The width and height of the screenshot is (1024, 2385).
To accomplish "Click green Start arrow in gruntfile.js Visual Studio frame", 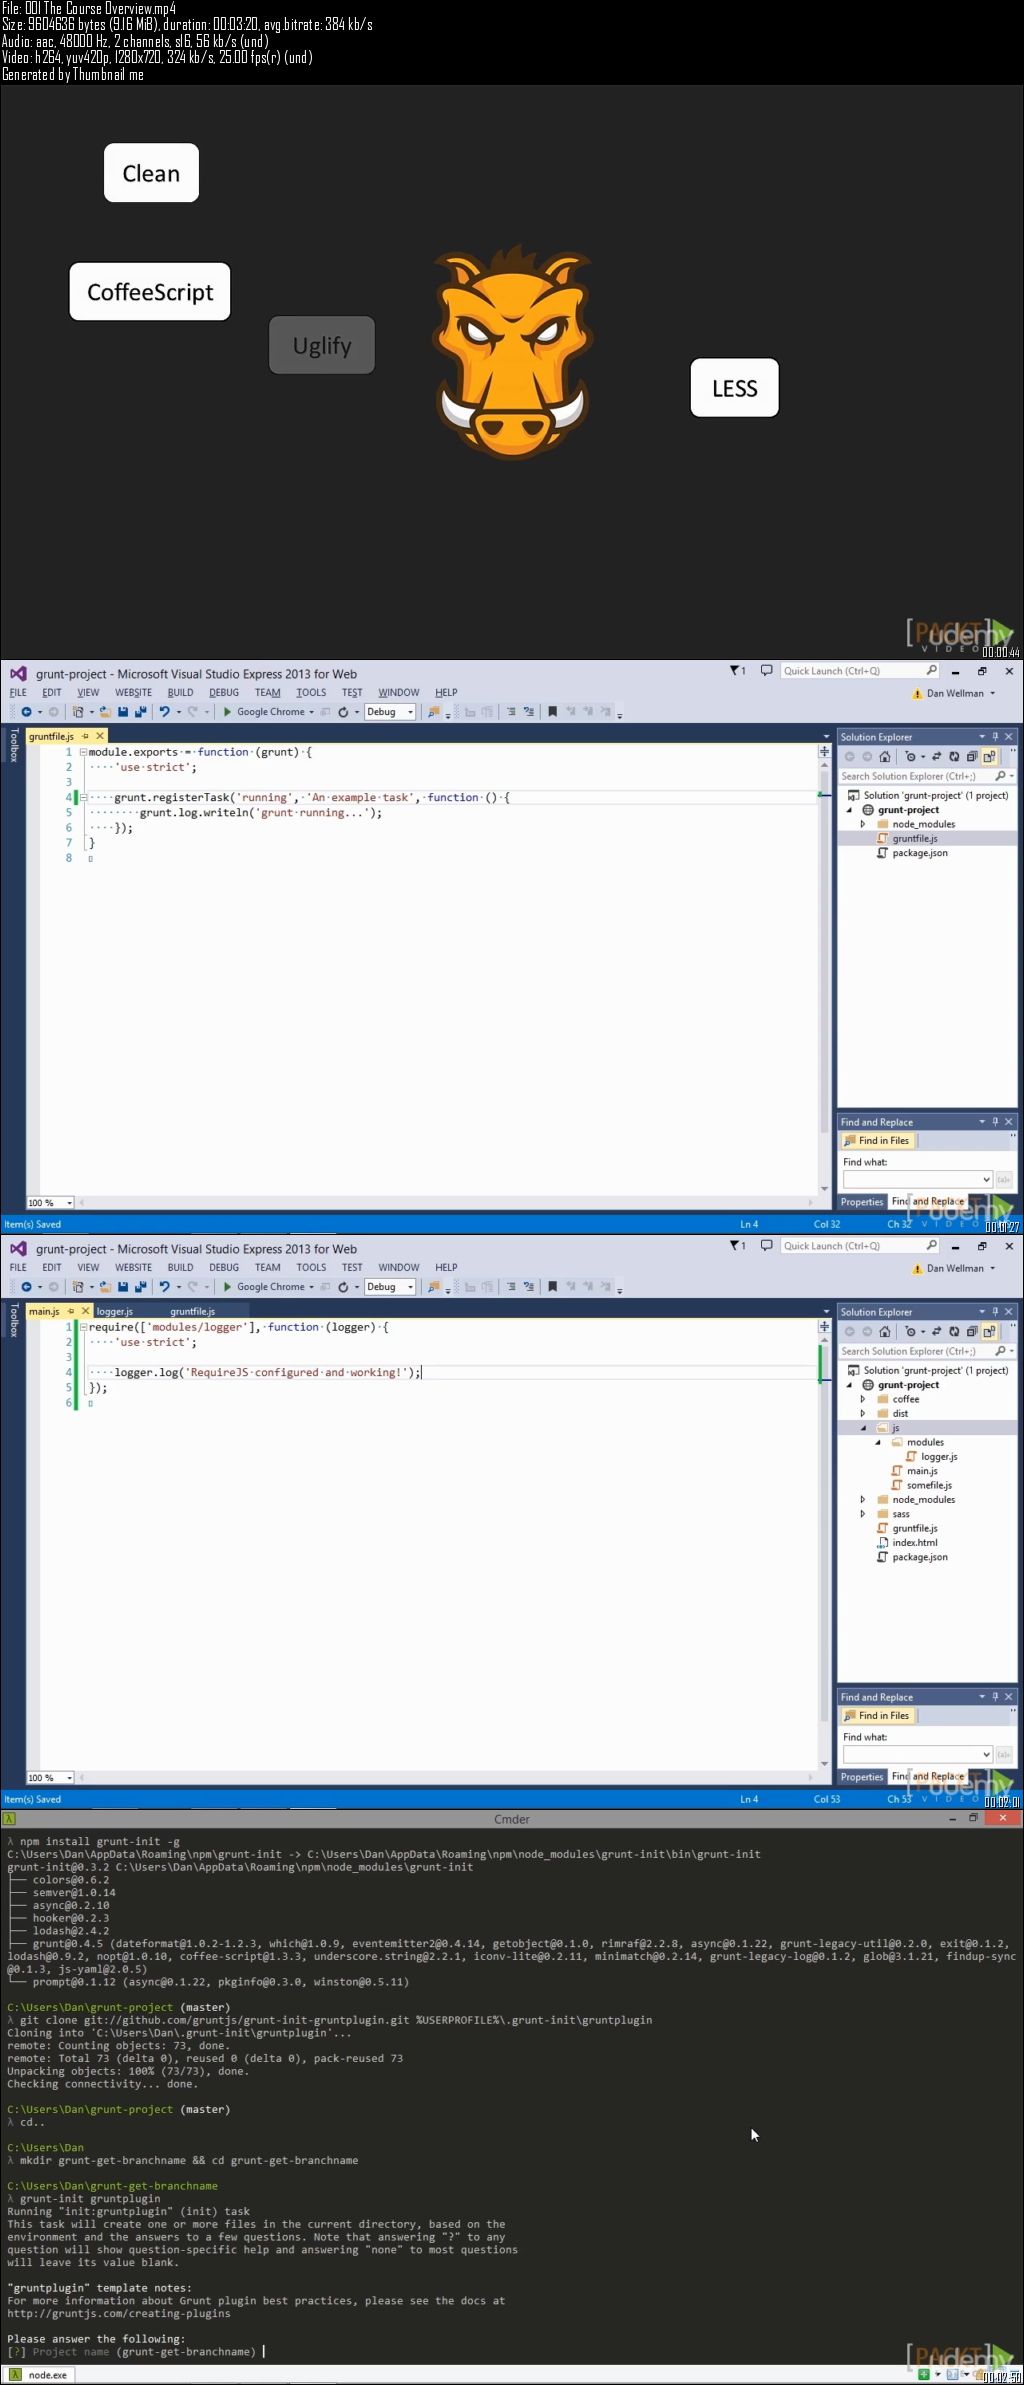I will [228, 712].
